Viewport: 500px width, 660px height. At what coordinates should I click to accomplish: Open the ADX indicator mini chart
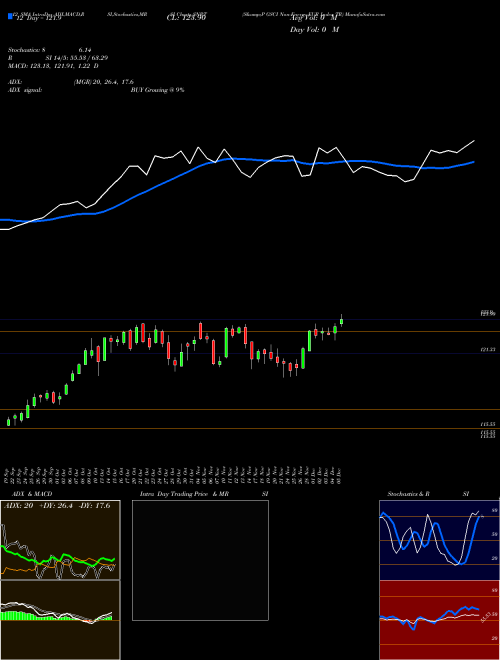tap(60, 540)
